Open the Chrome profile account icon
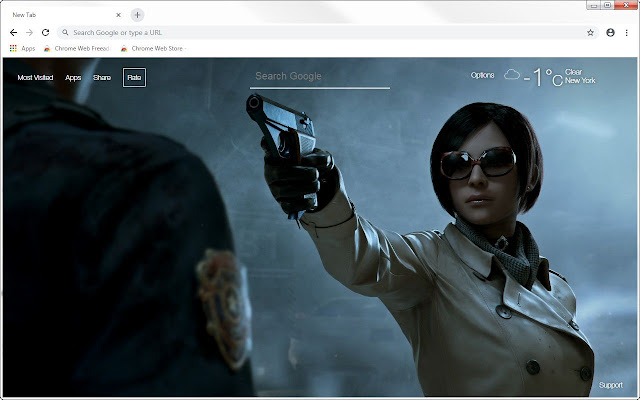 (610, 33)
